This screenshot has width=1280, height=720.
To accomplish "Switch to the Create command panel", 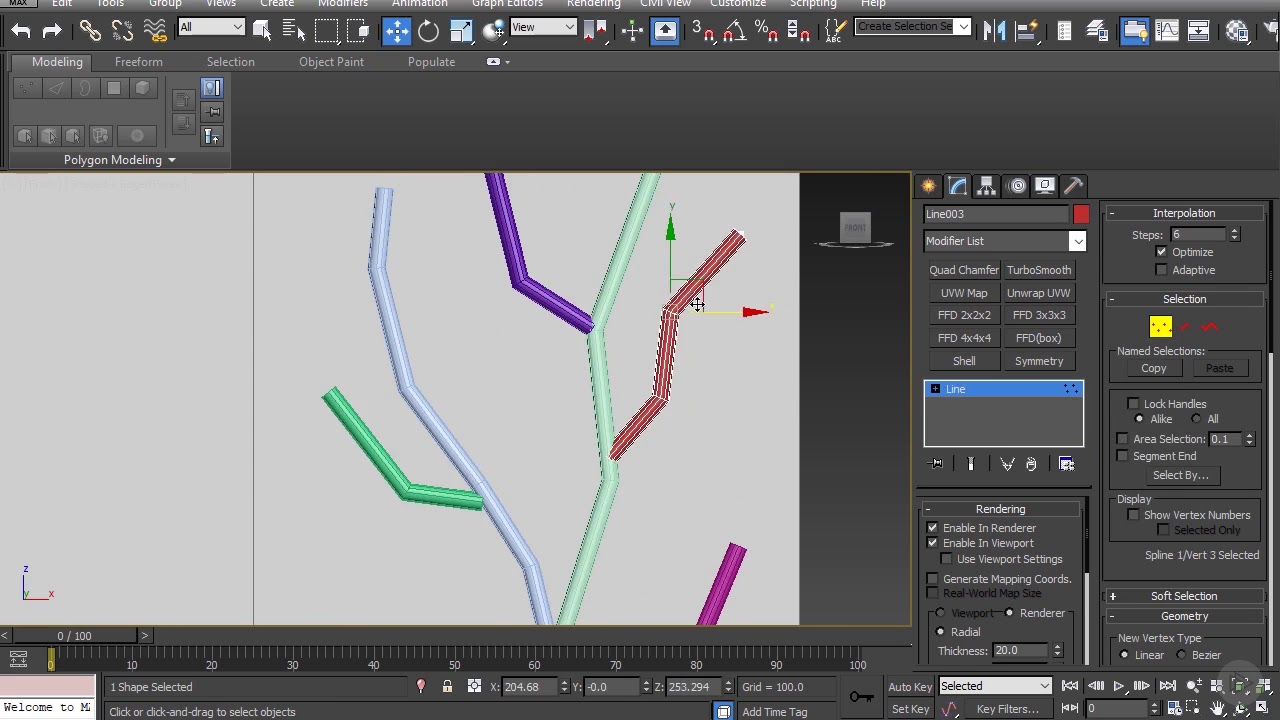I will [929, 186].
